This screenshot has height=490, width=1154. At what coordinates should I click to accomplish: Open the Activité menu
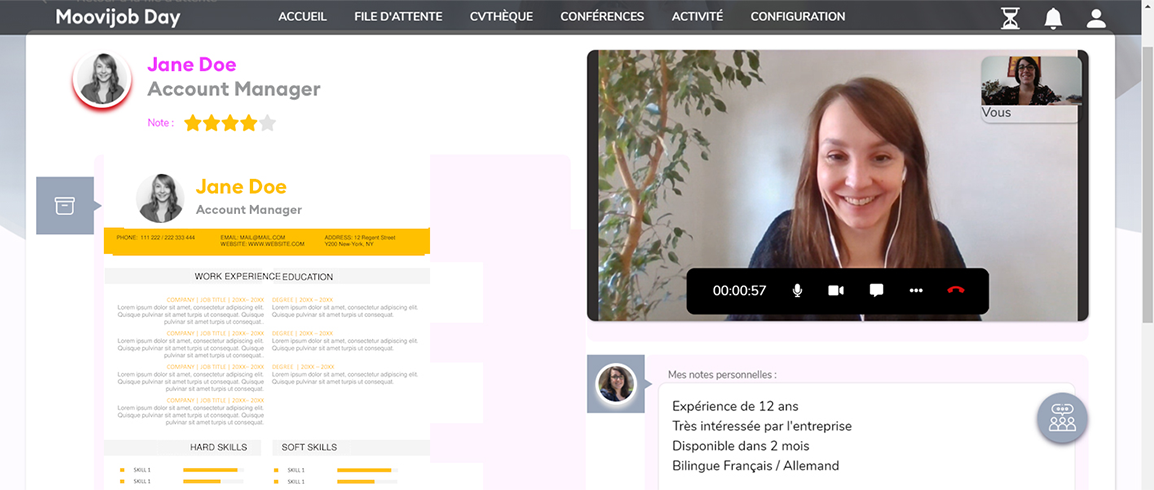(697, 17)
